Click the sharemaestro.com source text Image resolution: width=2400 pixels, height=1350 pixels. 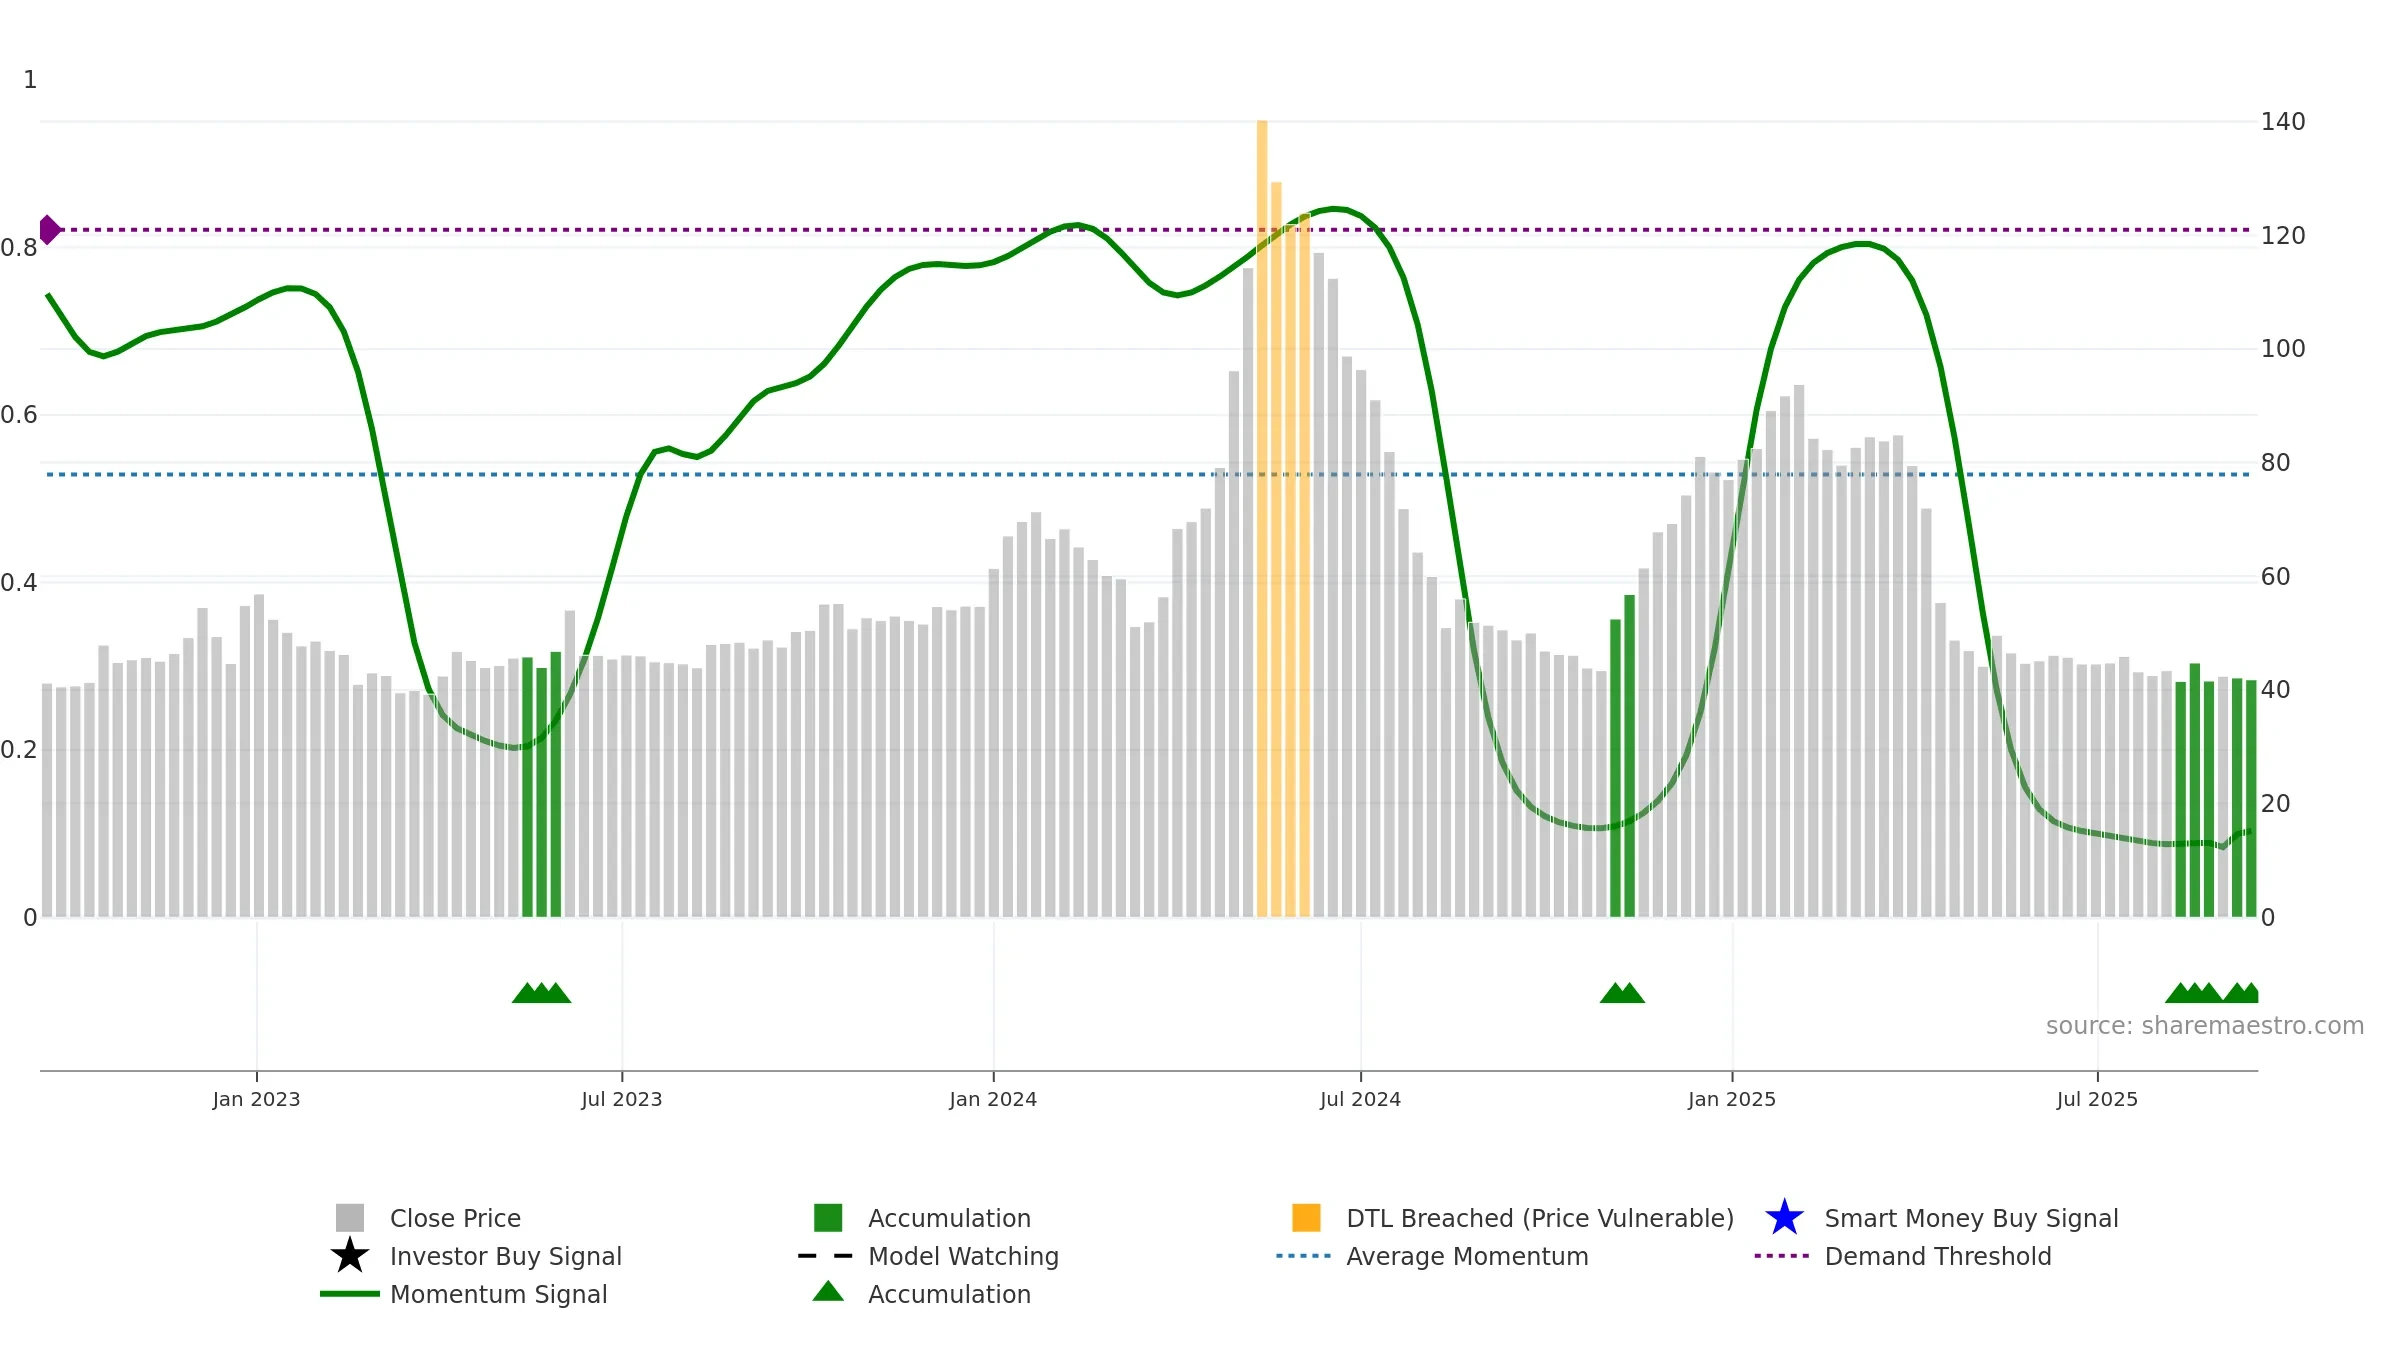[x=2205, y=1026]
